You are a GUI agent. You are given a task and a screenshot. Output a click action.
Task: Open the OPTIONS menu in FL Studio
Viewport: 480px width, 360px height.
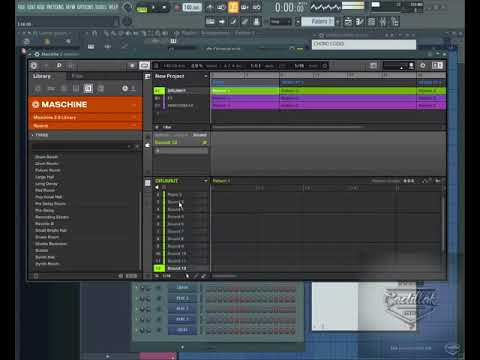pyautogui.click(x=85, y=7)
